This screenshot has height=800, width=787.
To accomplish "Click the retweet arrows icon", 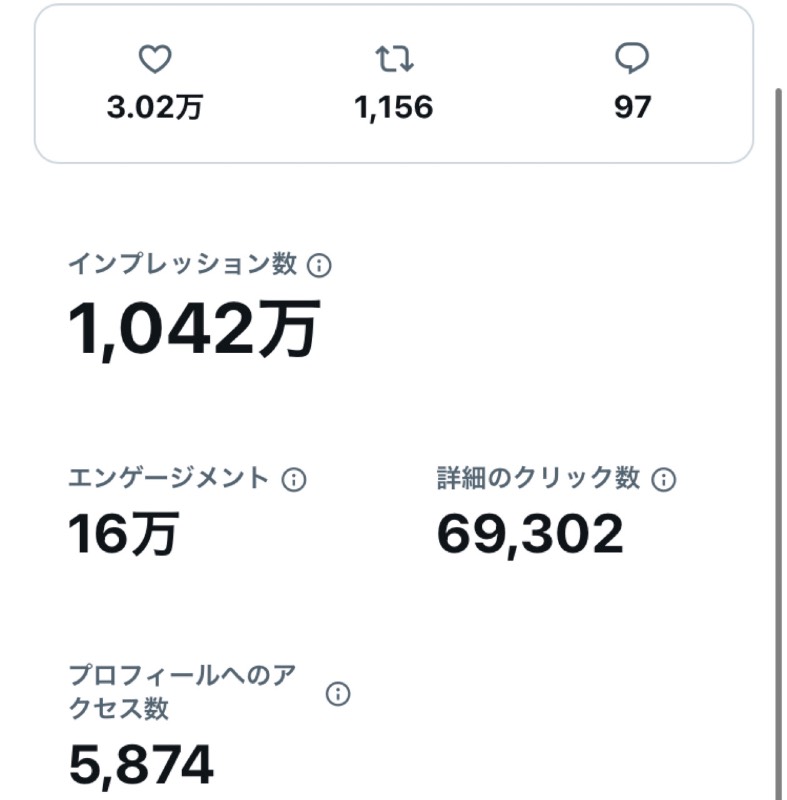I will (x=394, y=59).
